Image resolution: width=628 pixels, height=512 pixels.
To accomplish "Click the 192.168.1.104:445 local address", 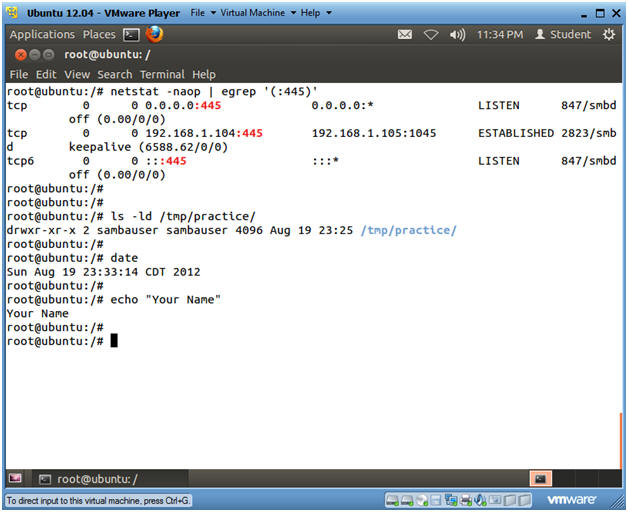I will click(x=204, y=133).
